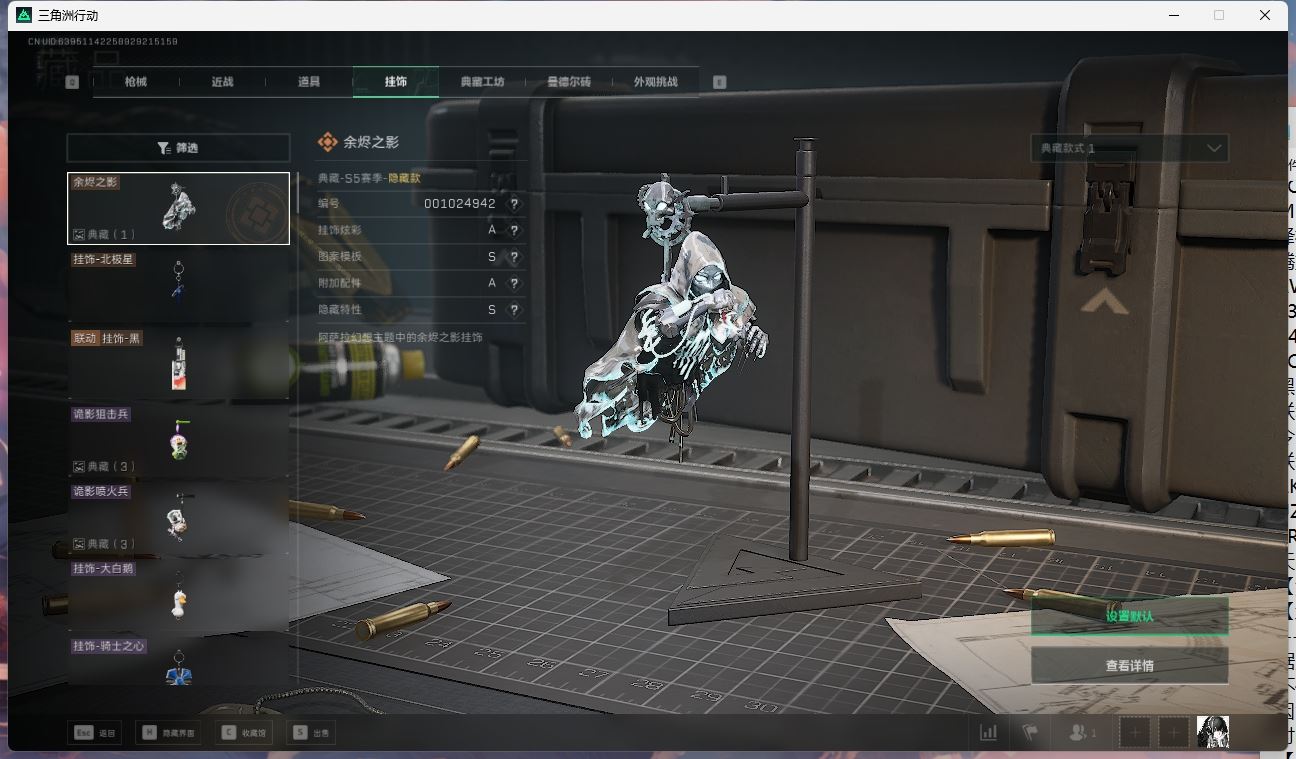This screenshot has height=759, width=1296.
Task: Open the 典藏工坊 tab
Action: (x=482, y=82)
